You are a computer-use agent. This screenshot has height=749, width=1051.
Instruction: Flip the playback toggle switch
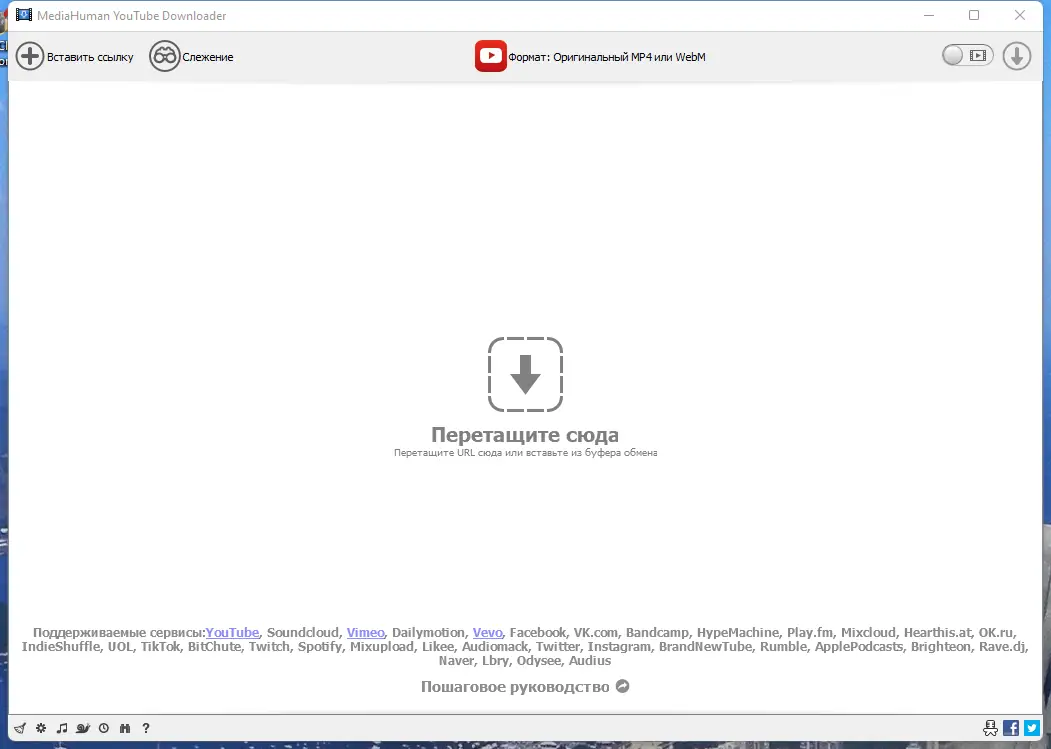[966, 56]
